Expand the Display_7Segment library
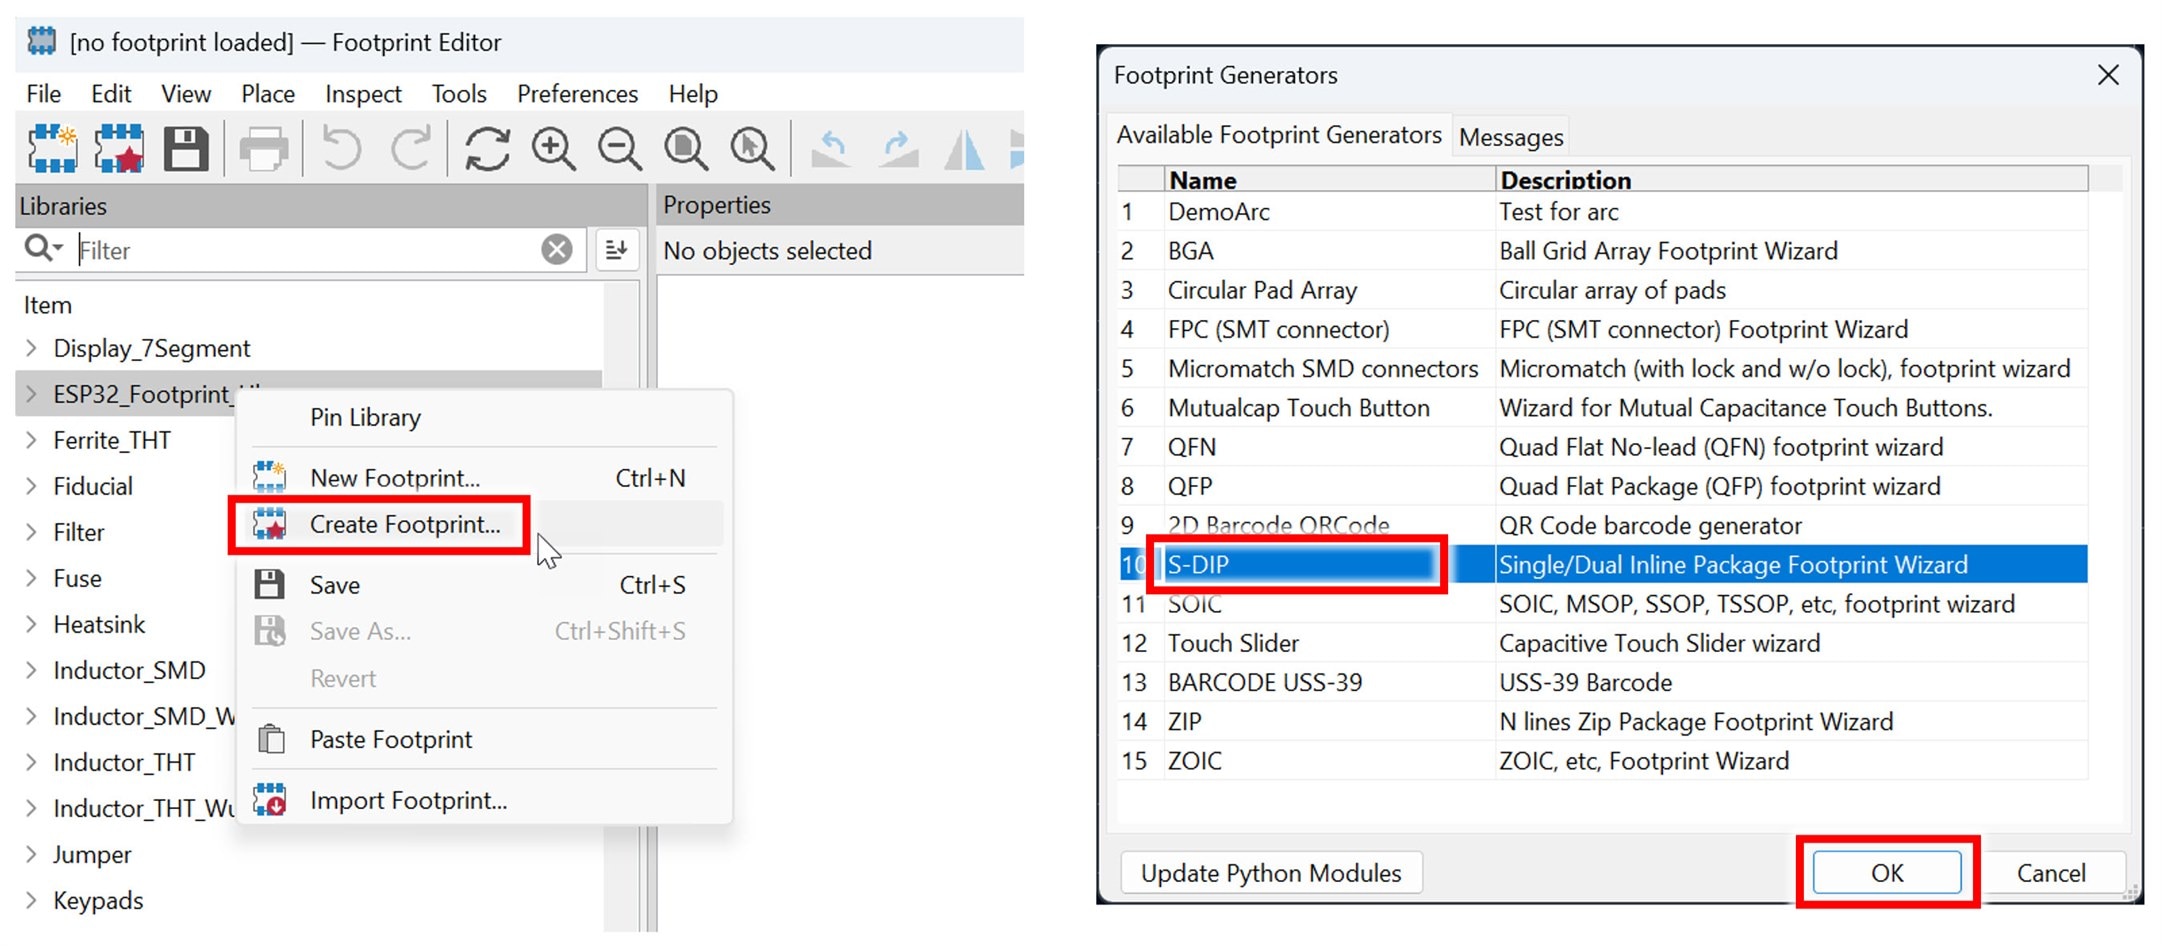The image size is (2162, 946). pyautogui.click(x=31, y=348)
